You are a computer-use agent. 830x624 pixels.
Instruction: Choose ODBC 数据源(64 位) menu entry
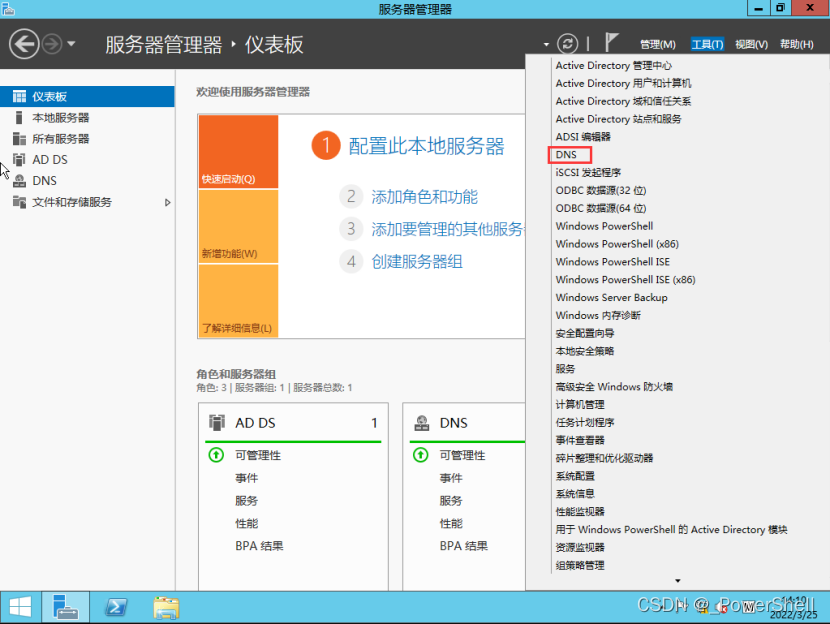pyautogui.click(x=601, y=208)
